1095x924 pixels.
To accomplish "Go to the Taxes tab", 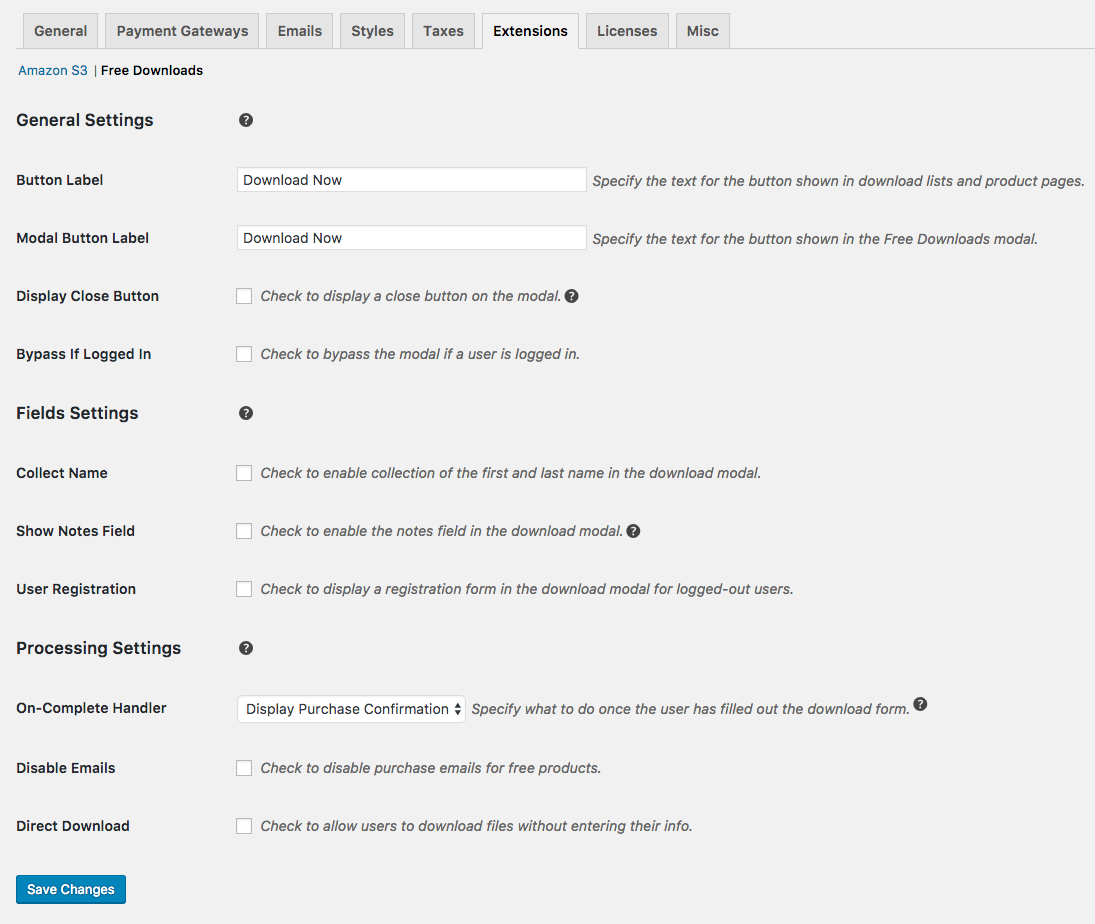I will (443, 31).
